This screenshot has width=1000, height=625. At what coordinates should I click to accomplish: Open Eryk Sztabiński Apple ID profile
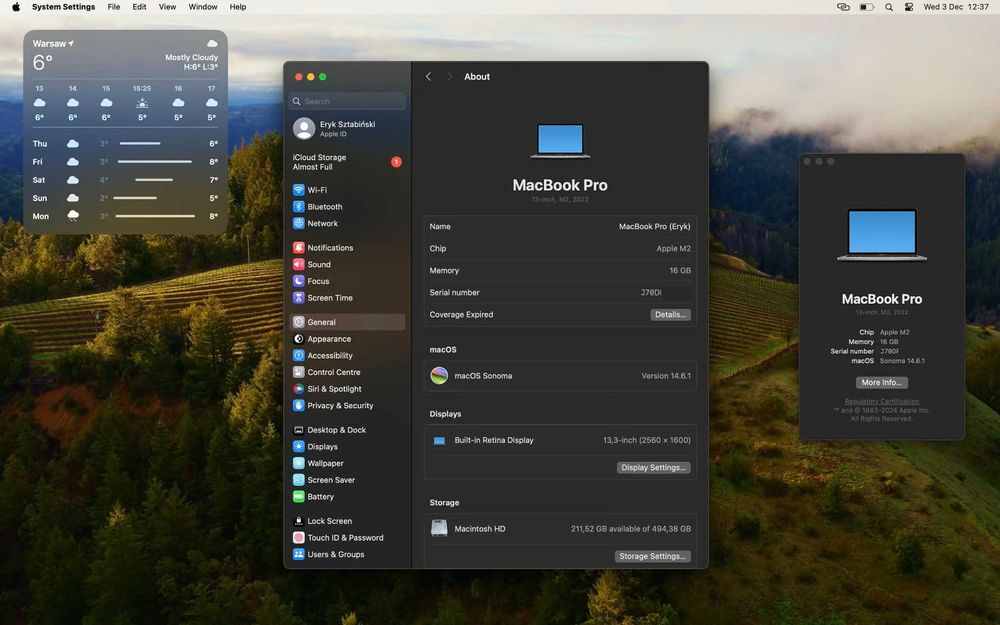click(348, 129)
